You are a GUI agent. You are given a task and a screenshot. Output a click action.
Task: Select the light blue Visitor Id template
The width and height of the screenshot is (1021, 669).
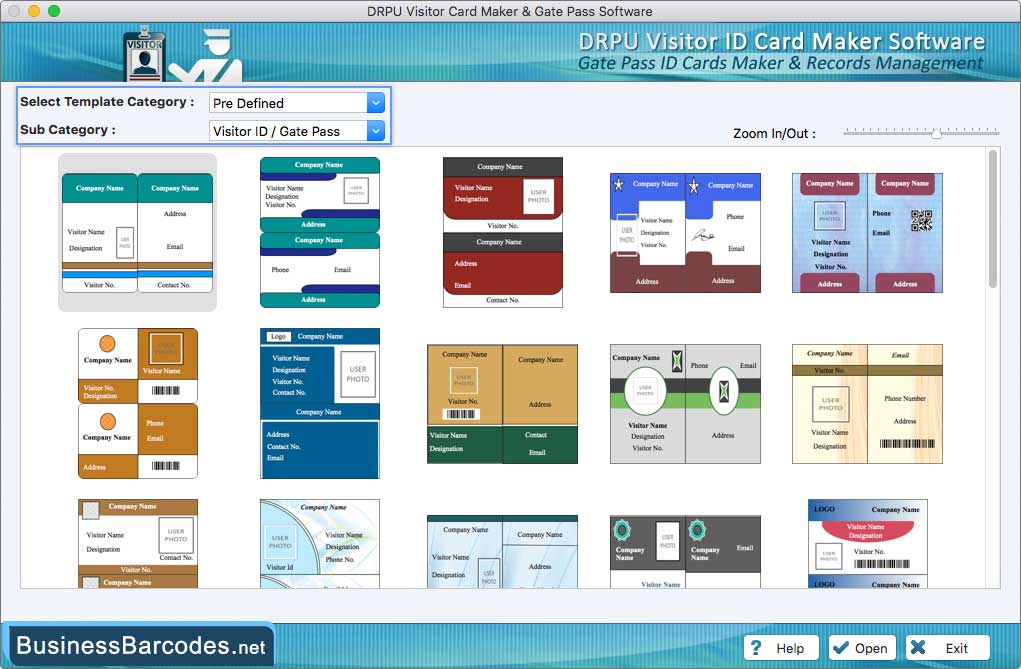320,544
